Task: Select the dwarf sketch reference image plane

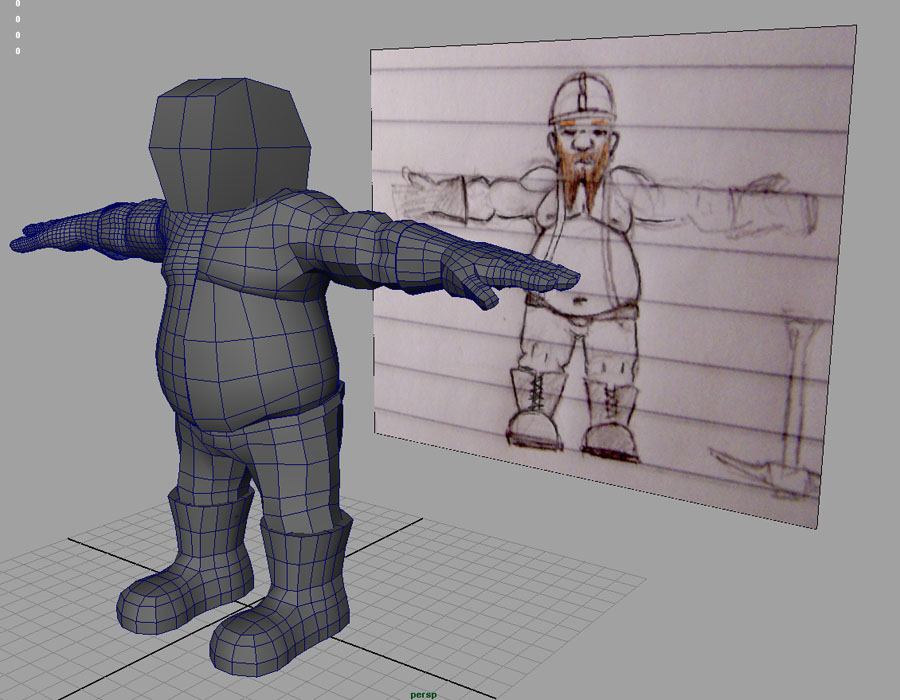Action: (x=613, y=275)
